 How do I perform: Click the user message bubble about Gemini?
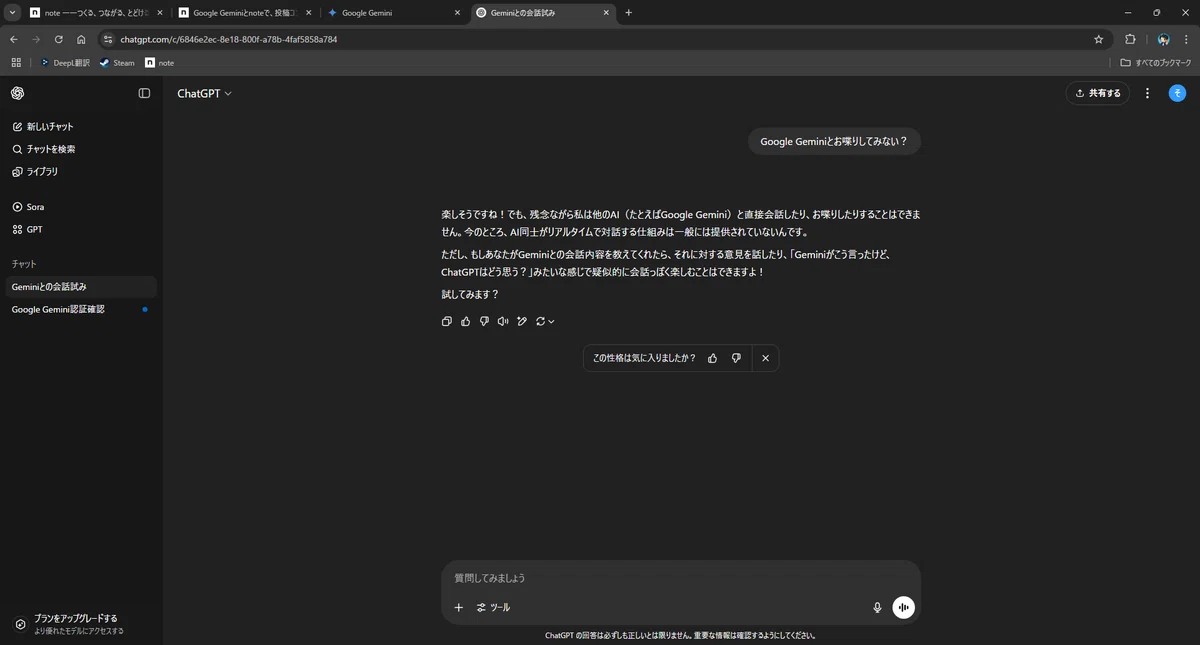[x=834, y=141]
